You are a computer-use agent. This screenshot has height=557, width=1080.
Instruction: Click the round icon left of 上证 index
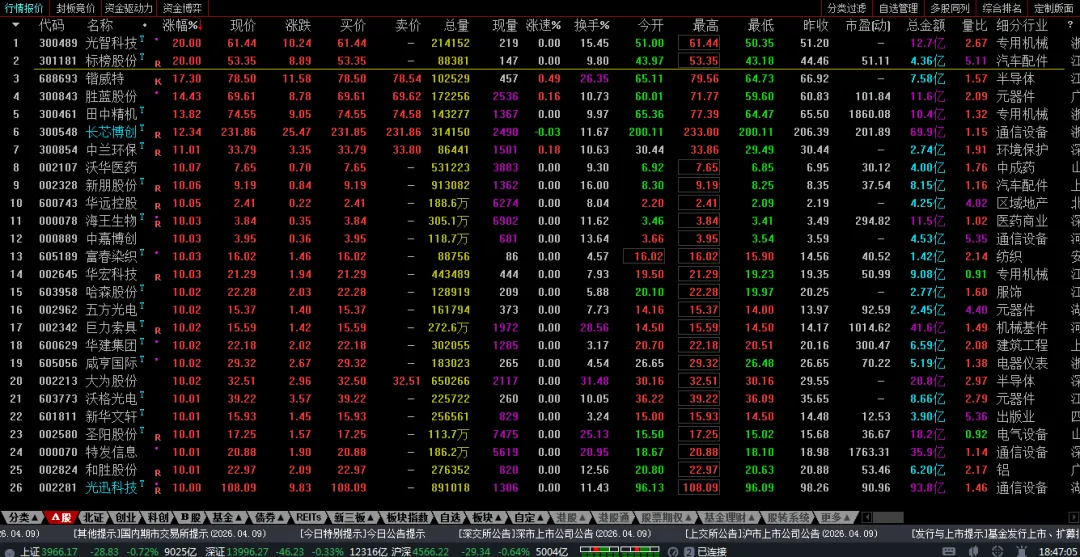[9, 551]
